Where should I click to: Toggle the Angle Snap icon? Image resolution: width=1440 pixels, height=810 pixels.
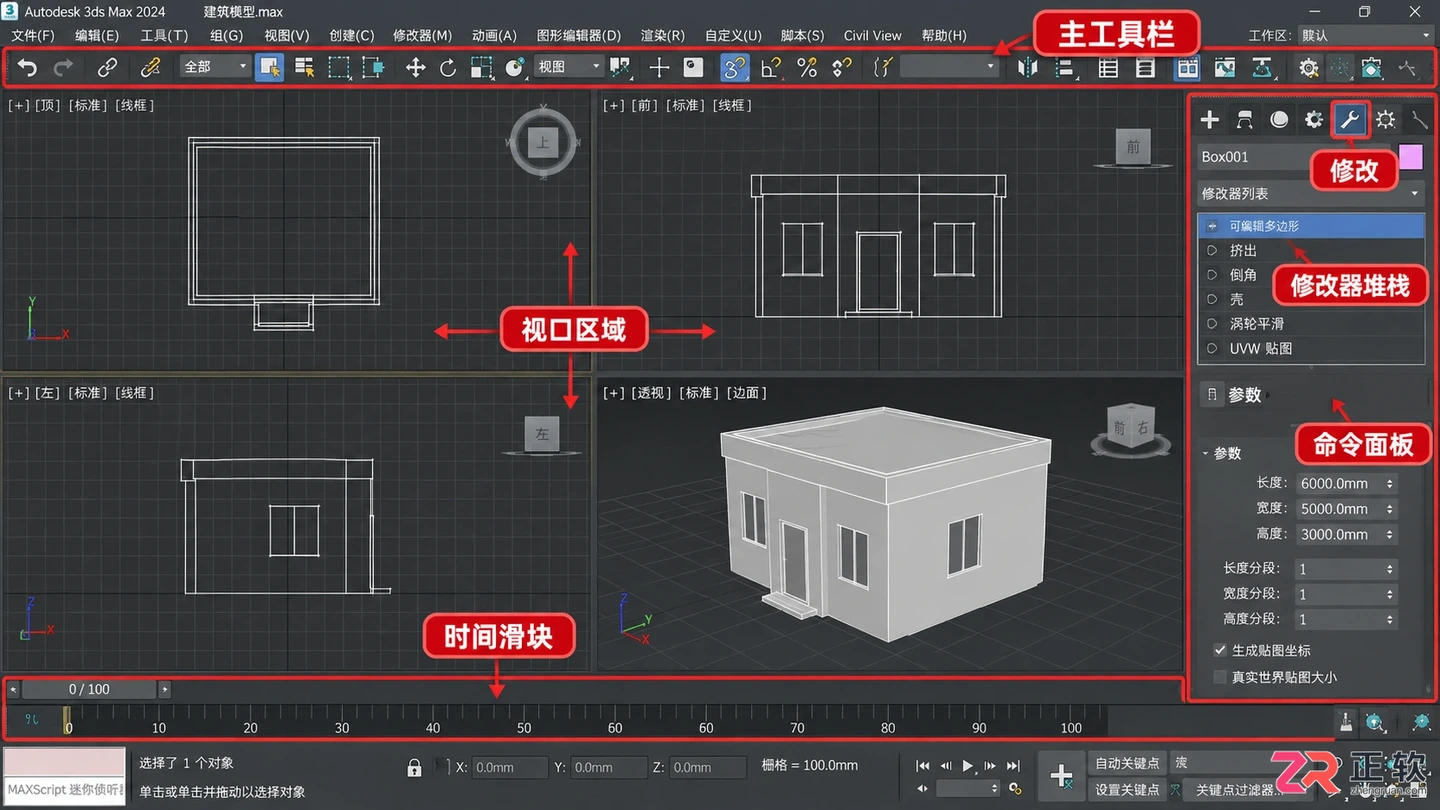click(771, 67)
